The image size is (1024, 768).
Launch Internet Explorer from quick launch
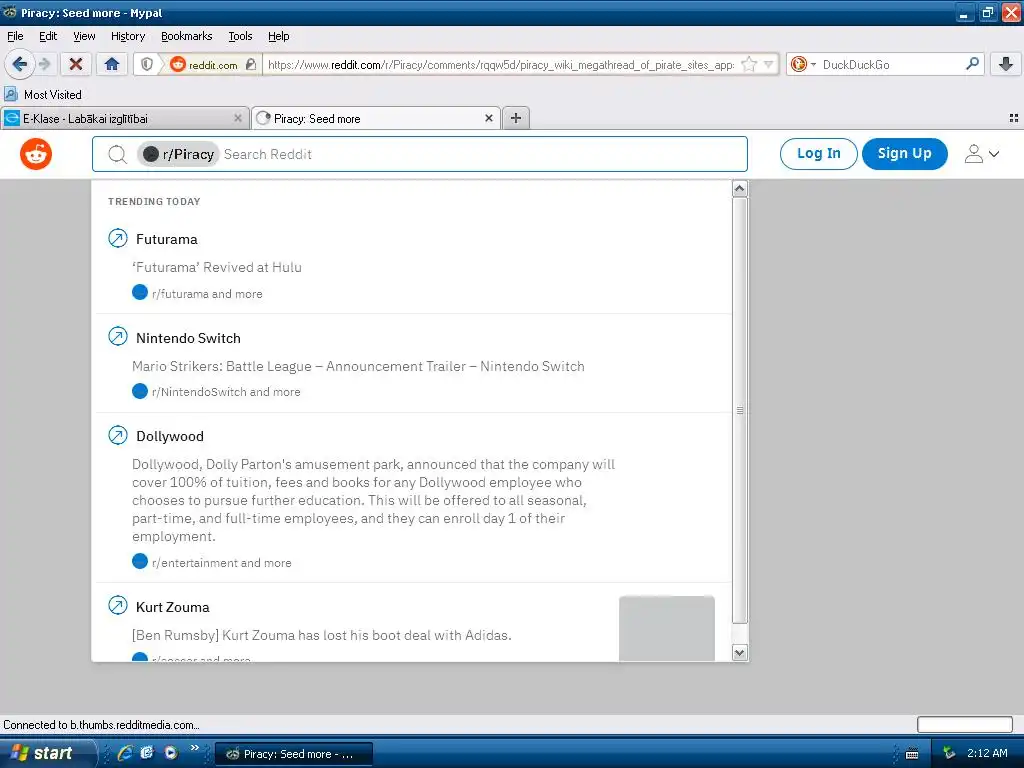pyautogui.click(x=124, y=753)
